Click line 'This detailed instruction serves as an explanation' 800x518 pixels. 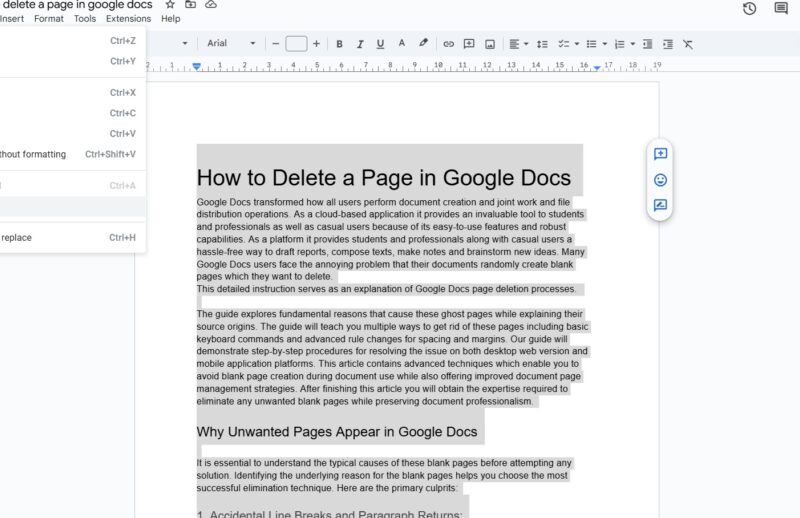(x=386, y=289)
